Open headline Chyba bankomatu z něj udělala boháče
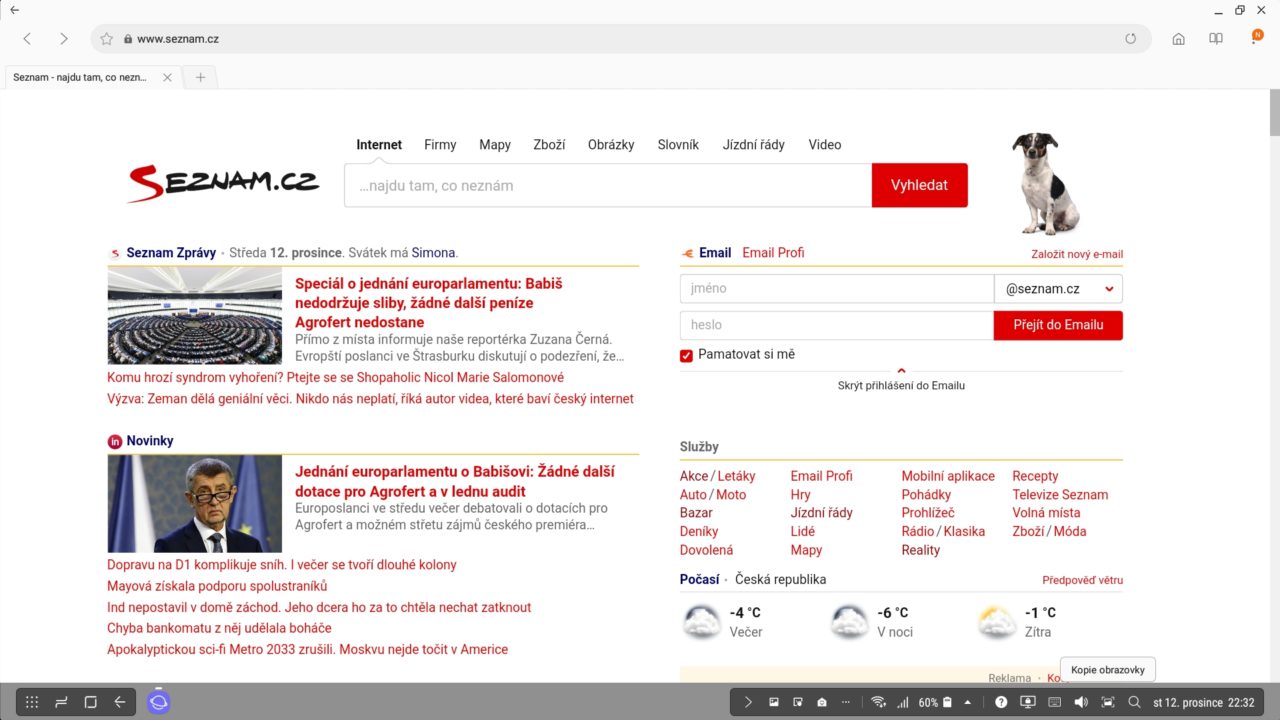 coord(219,628)
